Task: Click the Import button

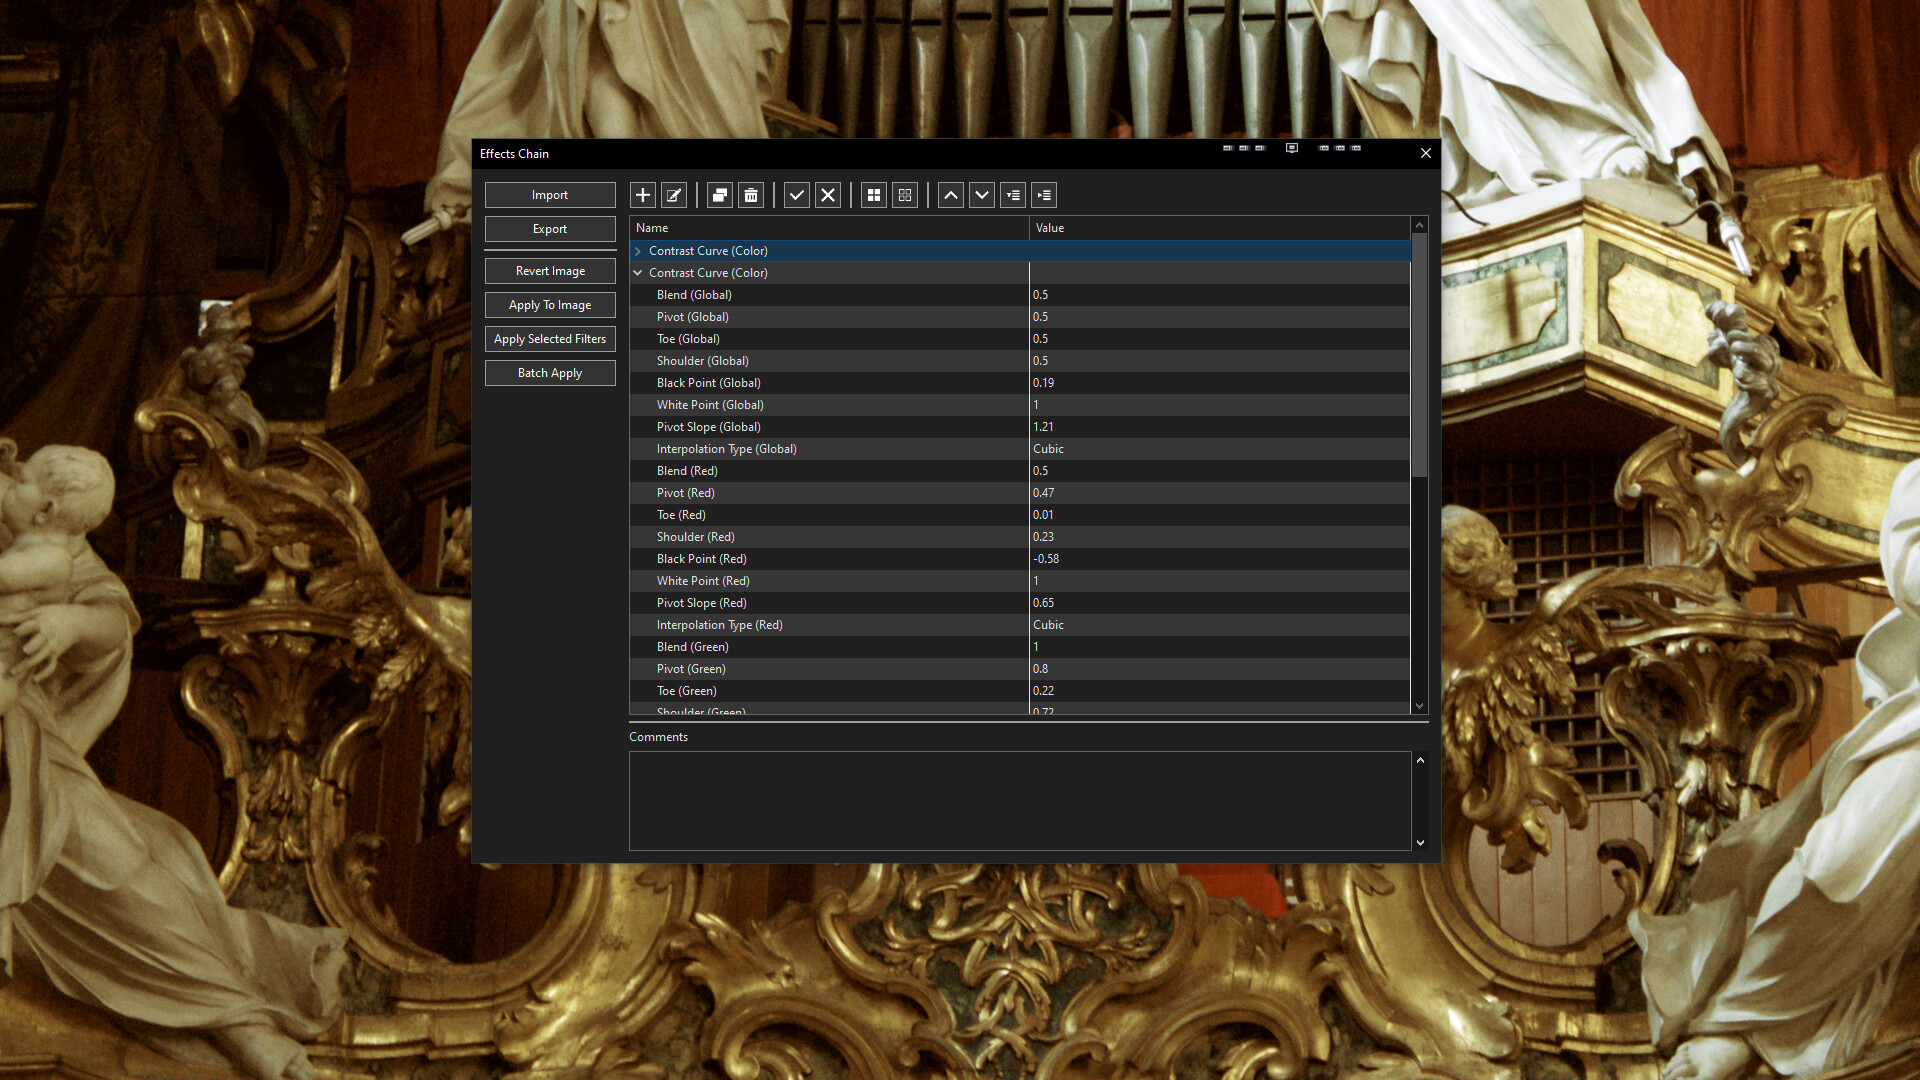Action: click(x=550, y=195)
